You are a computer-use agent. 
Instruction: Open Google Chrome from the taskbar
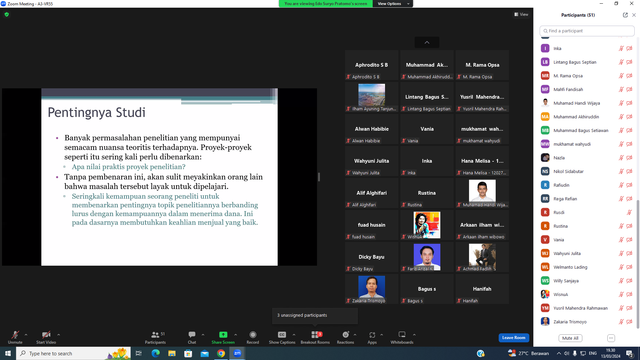(221, 353)
